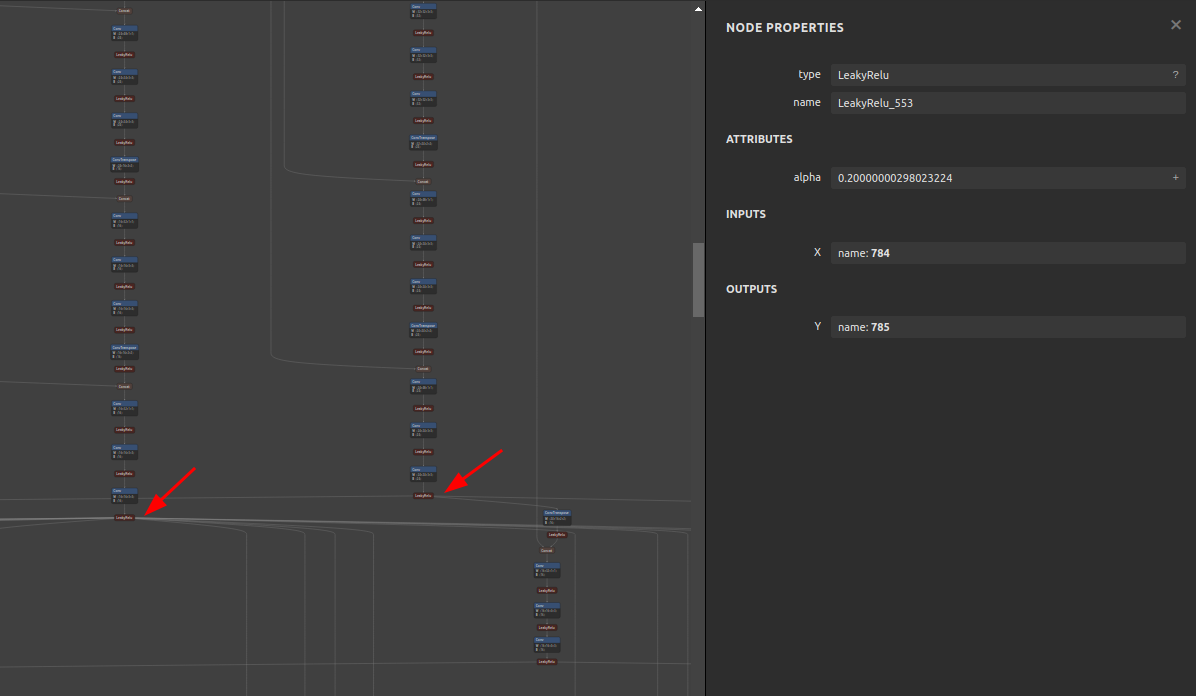This screenshot has height=696, width=1196.
Task: Close the Node Properties panel
Action: (1175, 25)
